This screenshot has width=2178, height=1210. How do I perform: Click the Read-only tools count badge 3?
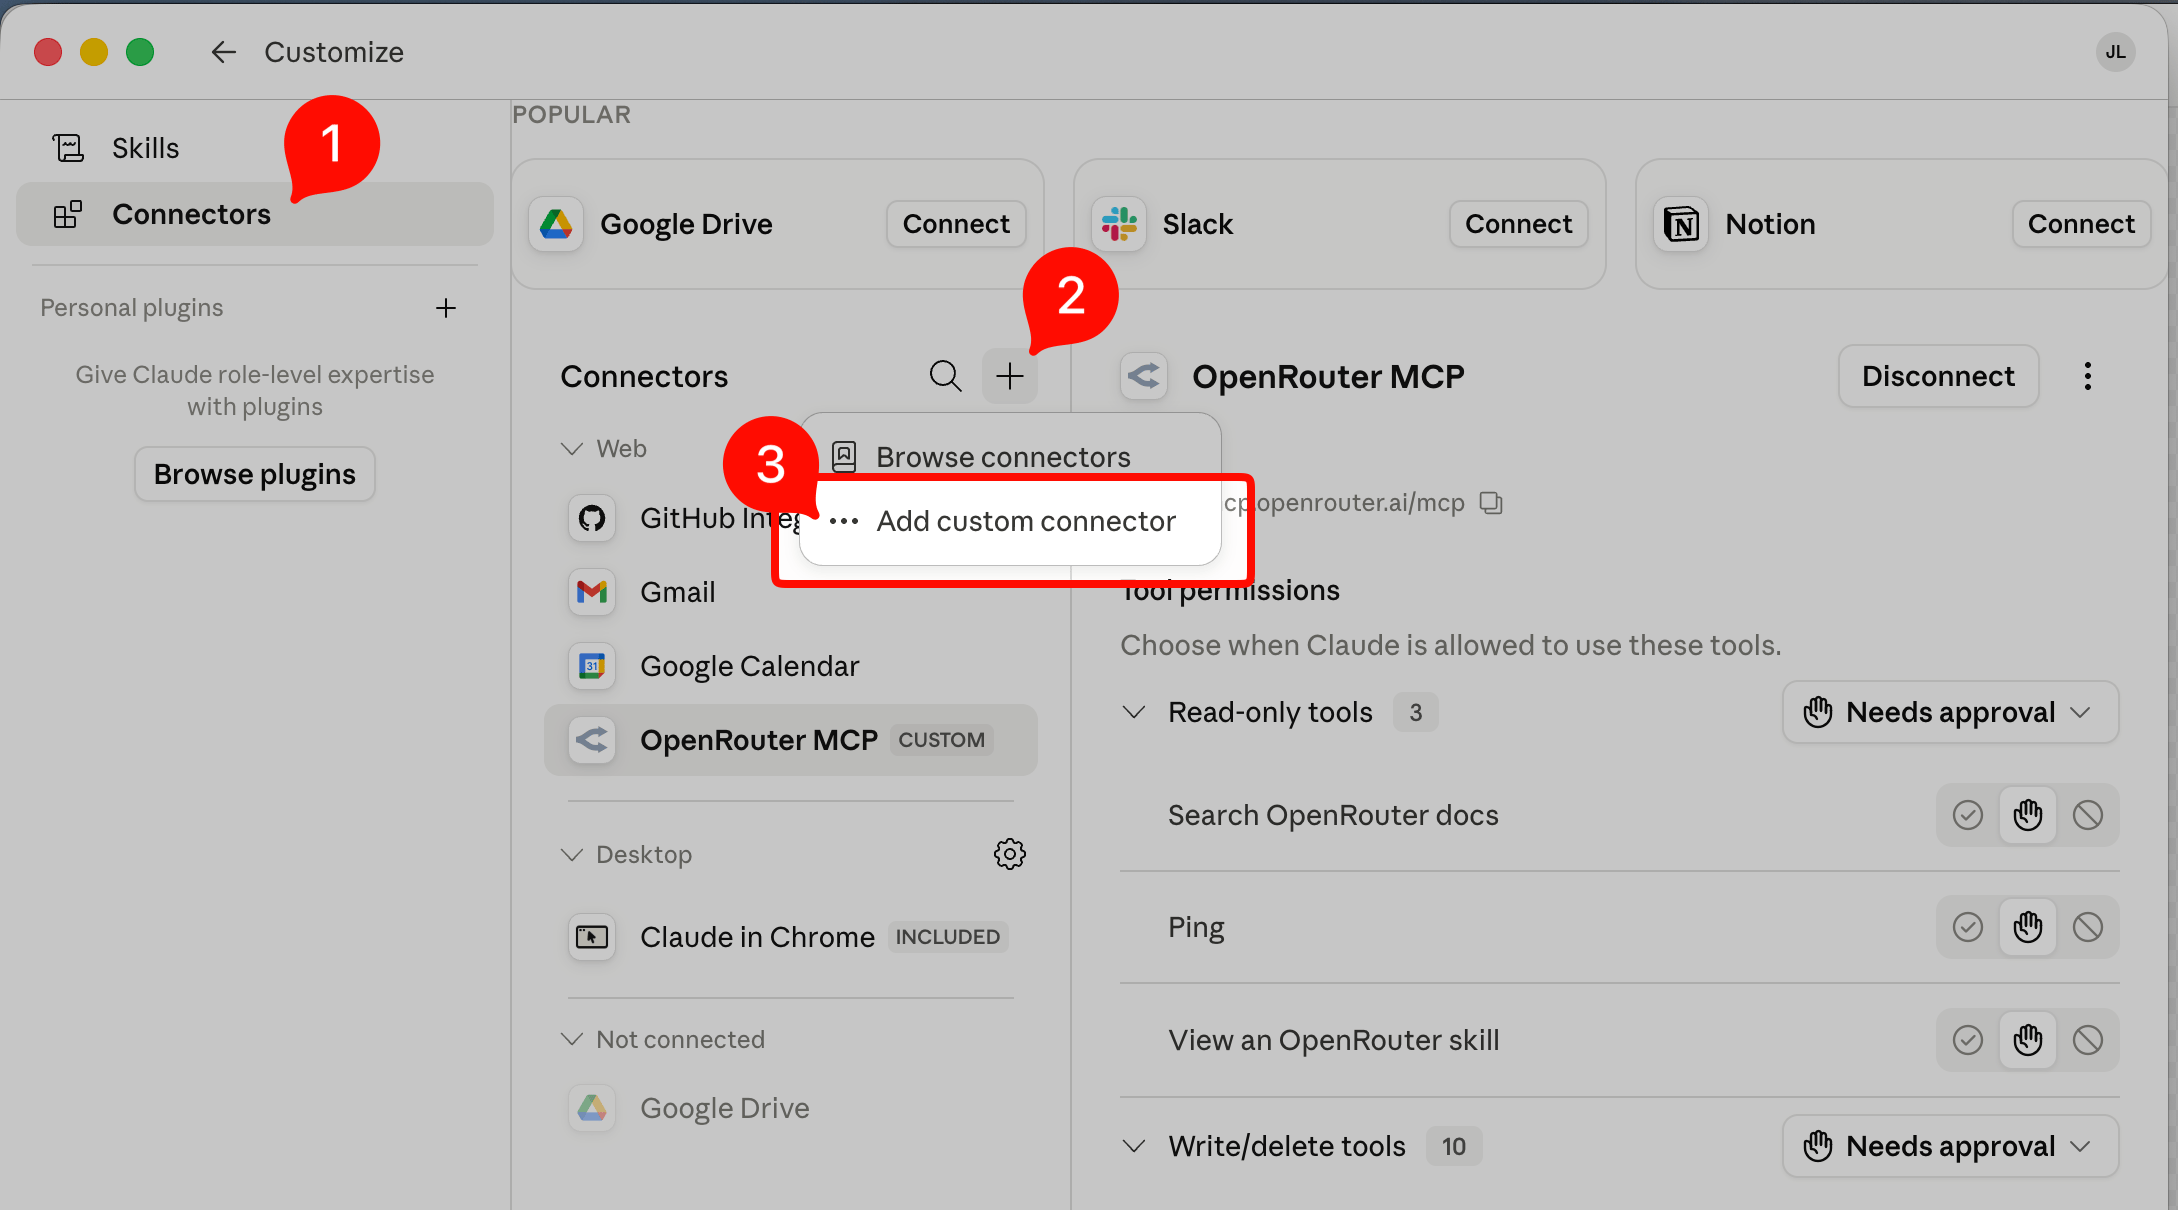coord(1415,712)
